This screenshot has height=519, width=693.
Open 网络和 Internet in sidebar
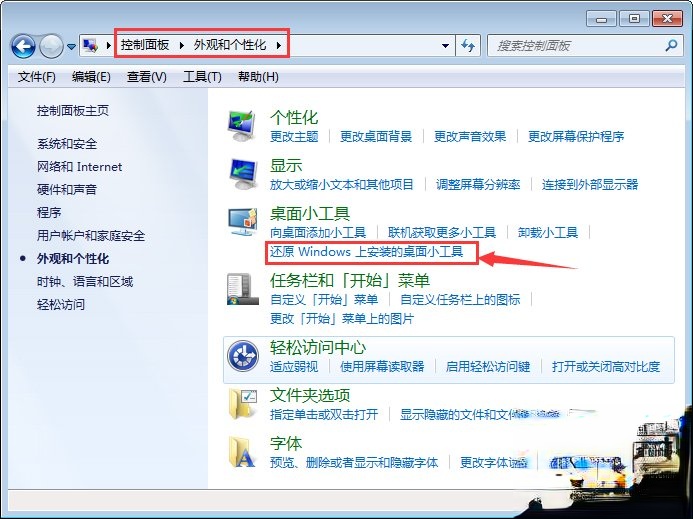pyautogui.click(x=80, y=167)
